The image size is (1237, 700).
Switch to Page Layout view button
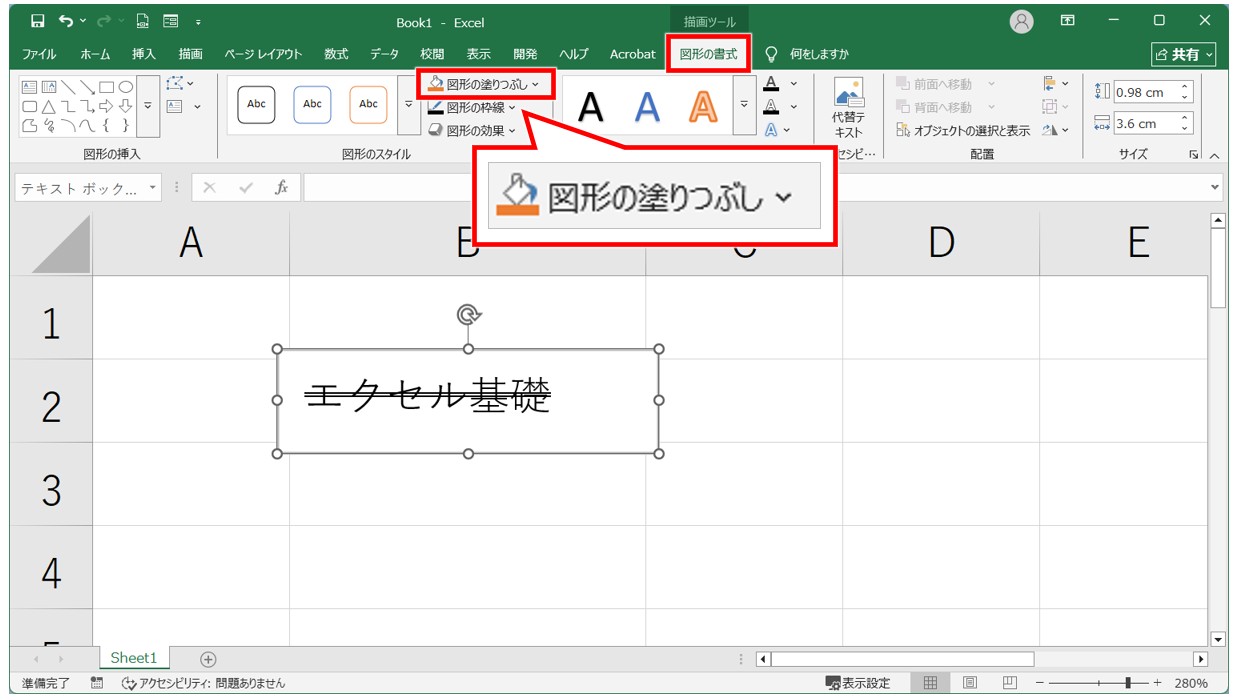[970, 683]
